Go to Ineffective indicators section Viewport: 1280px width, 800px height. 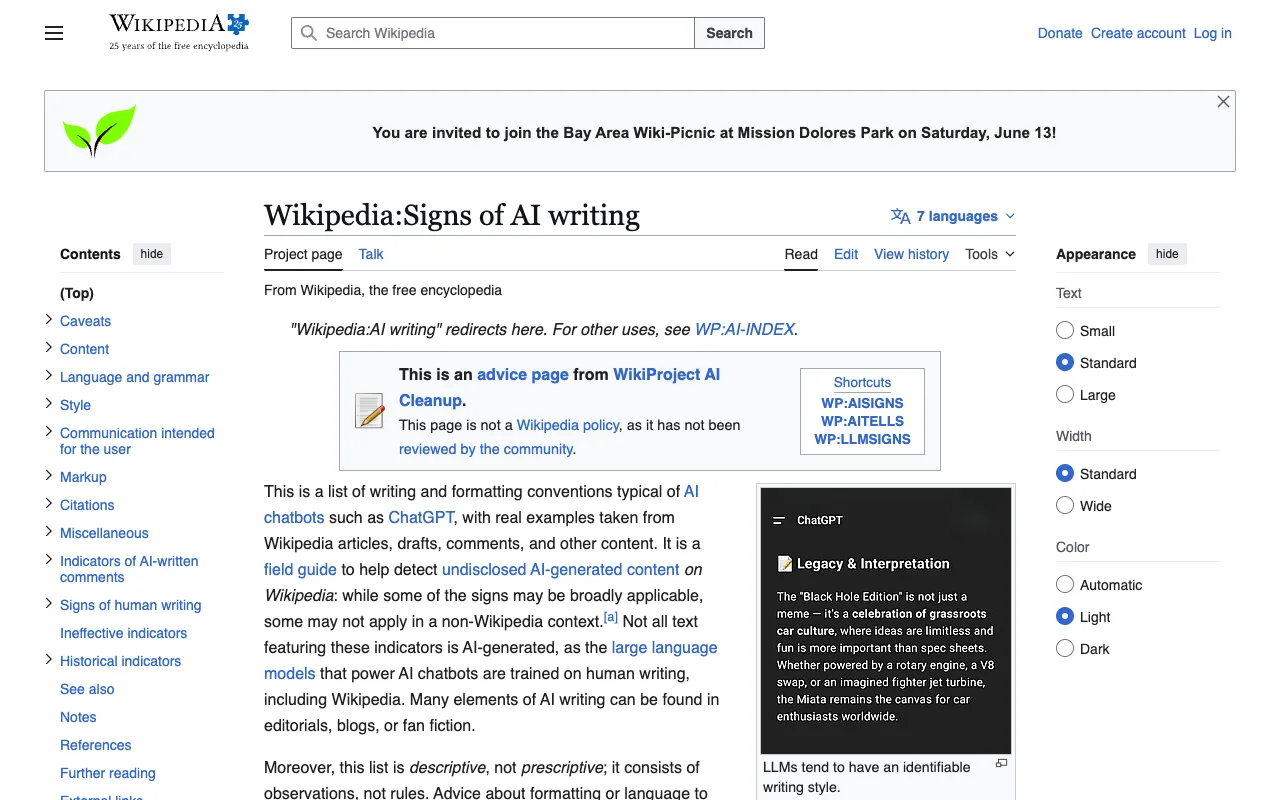(123, 633)
